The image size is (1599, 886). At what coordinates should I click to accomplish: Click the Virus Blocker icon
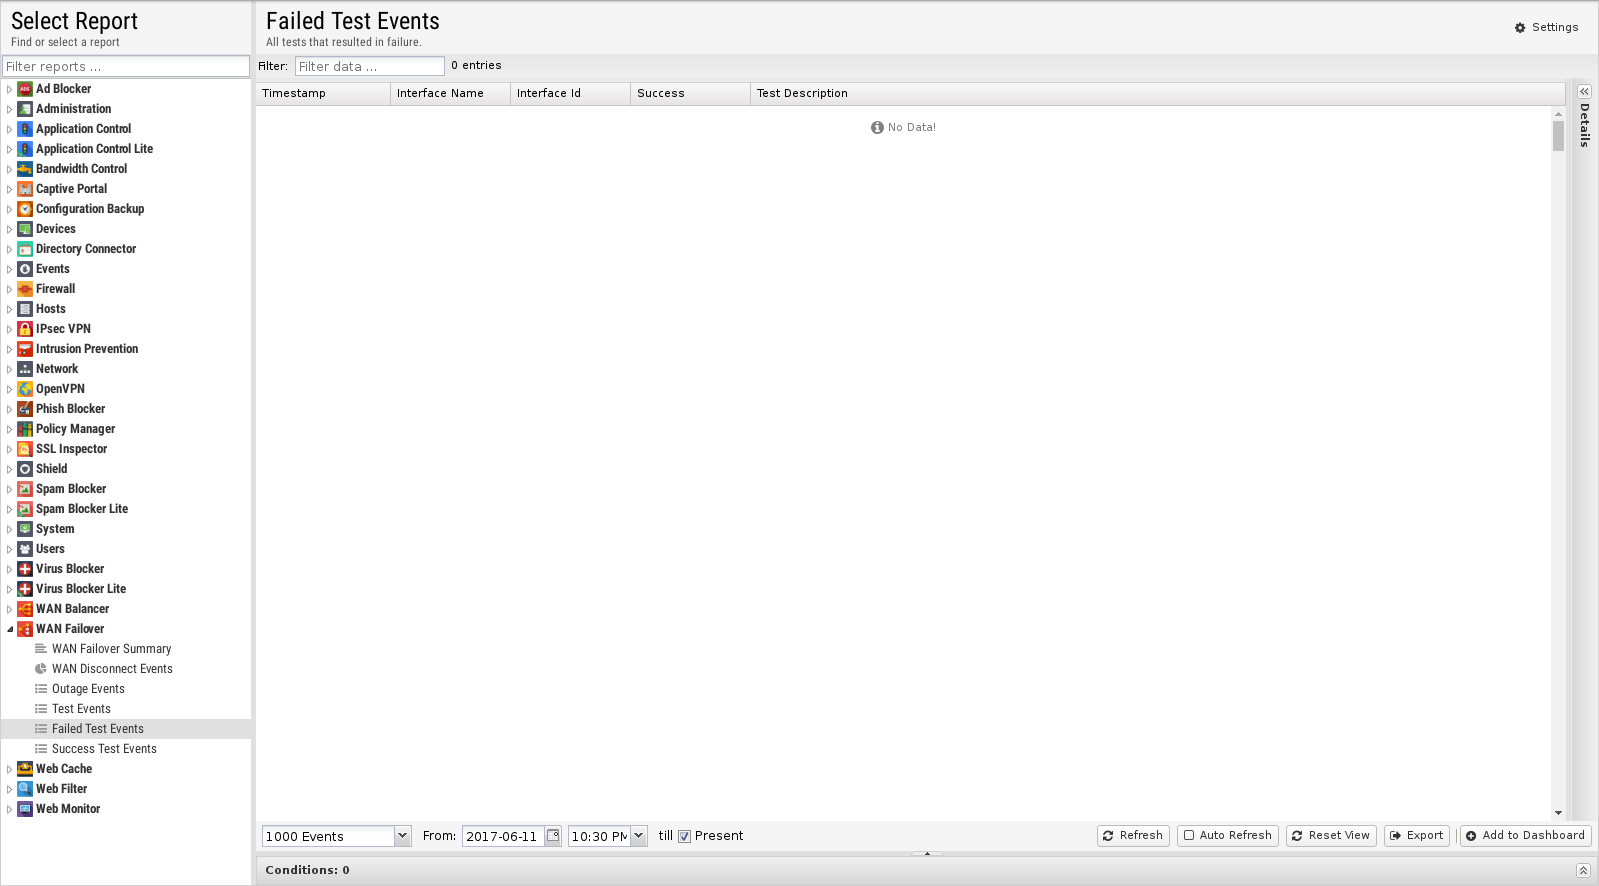pyautogui.click(x=25, y=569)
